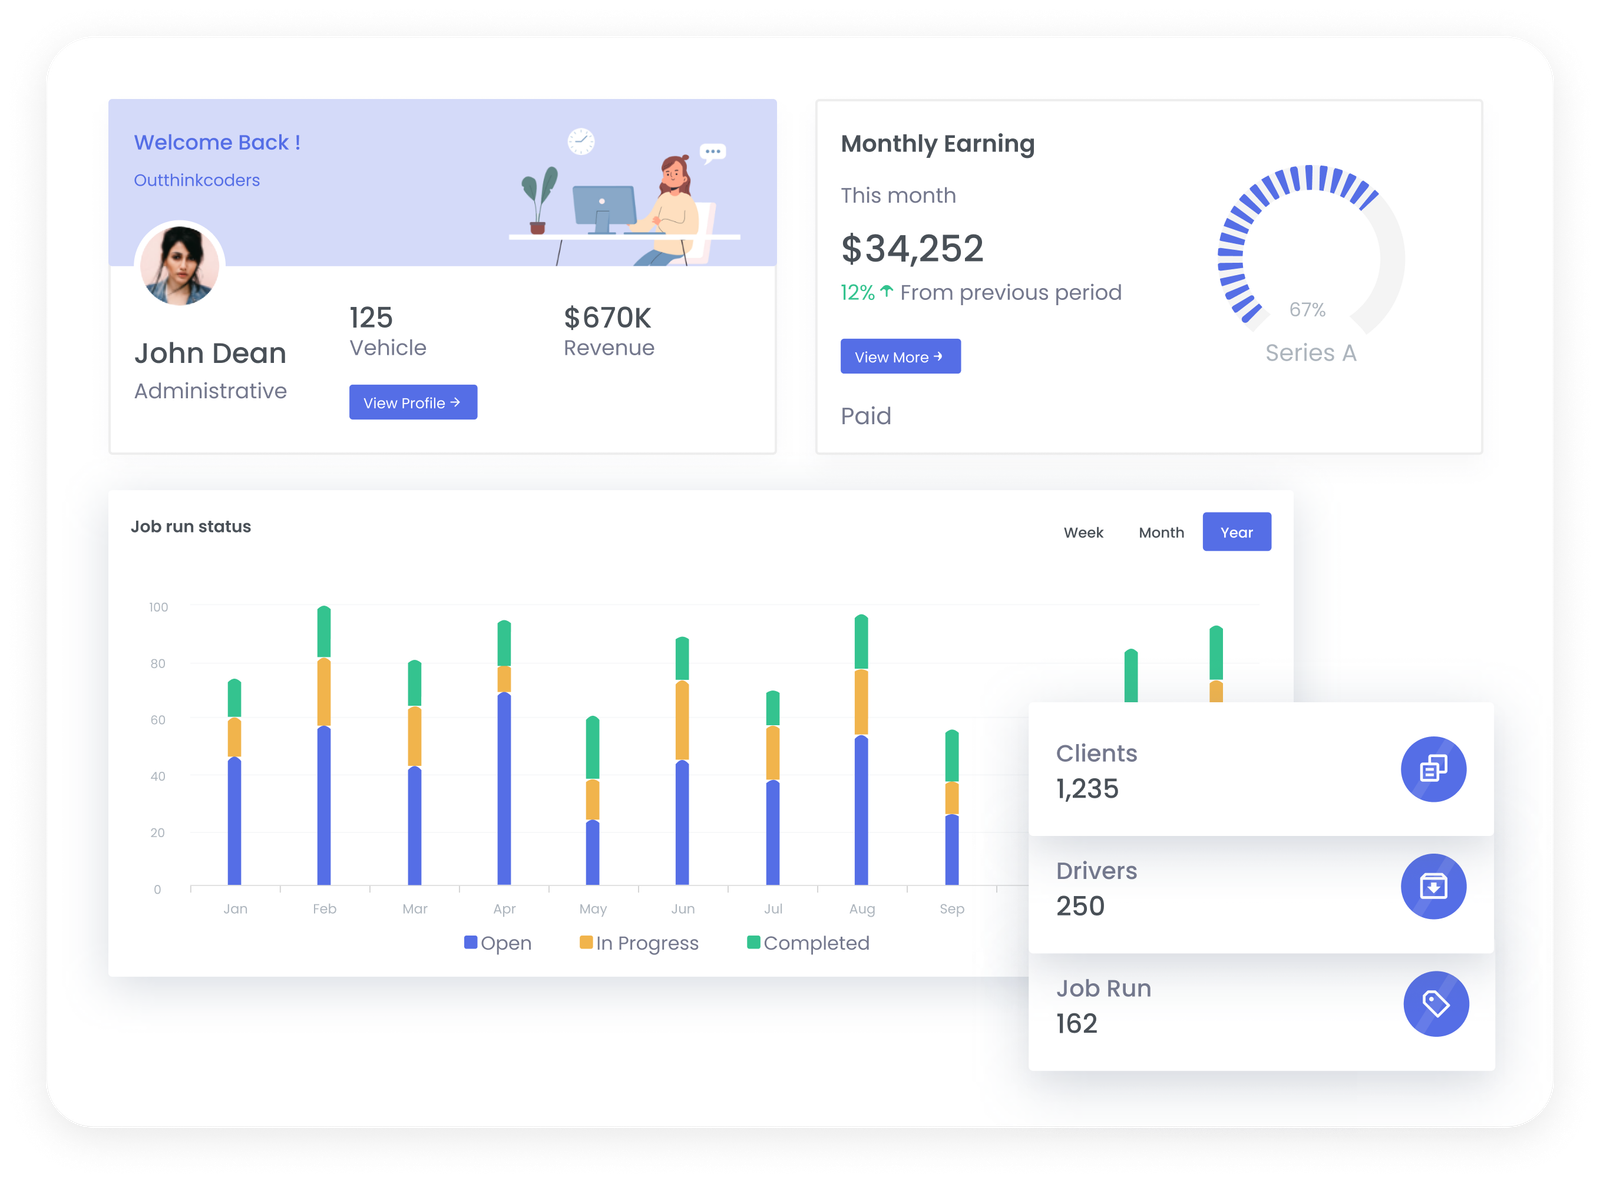Click the Apr bar in the chart
The width and height of the screenshot is (1600, 1183).
click(x=504, y=752)
